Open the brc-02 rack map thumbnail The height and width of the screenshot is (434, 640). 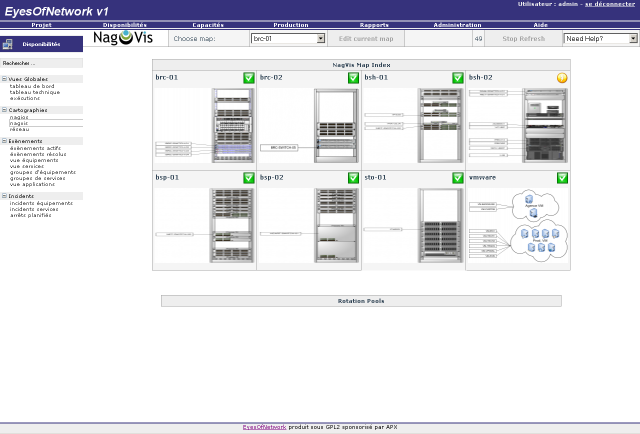click(309, 125)
